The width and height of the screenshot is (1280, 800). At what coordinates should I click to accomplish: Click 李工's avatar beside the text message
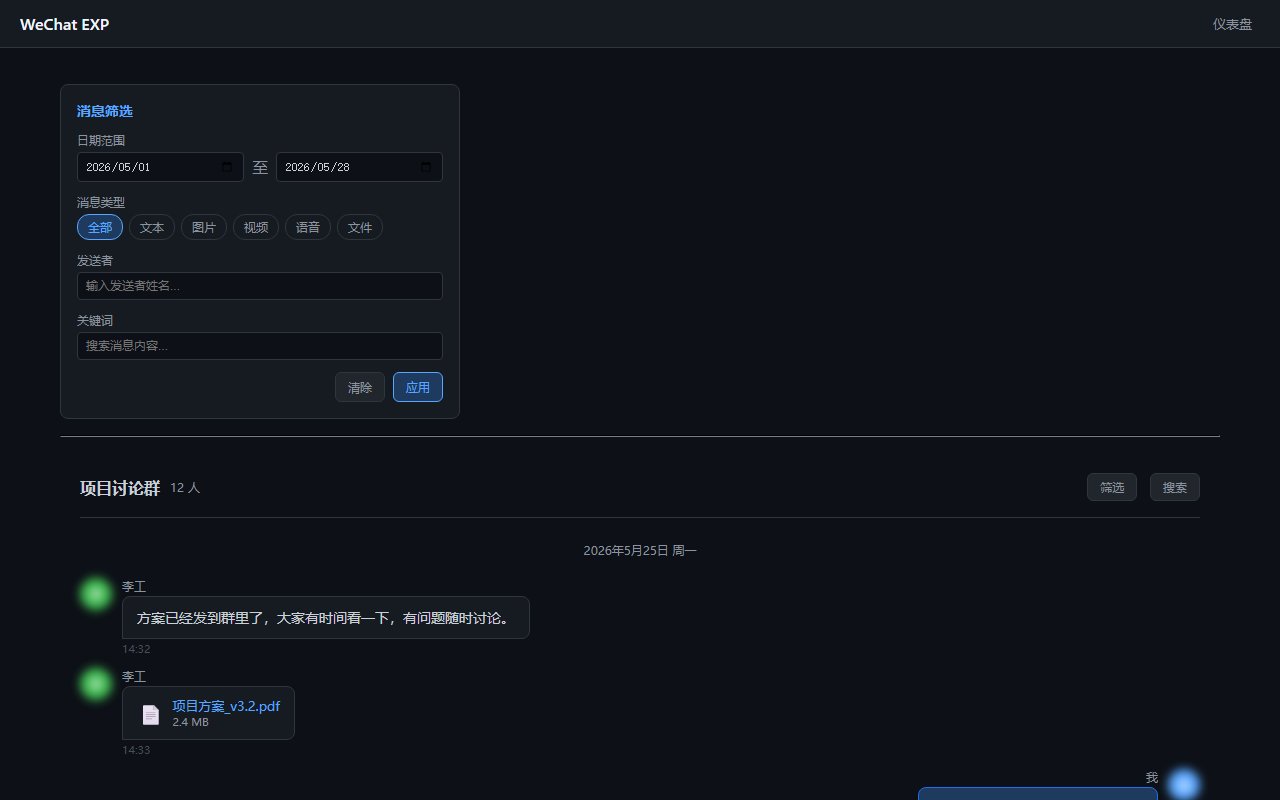[96, 594]
